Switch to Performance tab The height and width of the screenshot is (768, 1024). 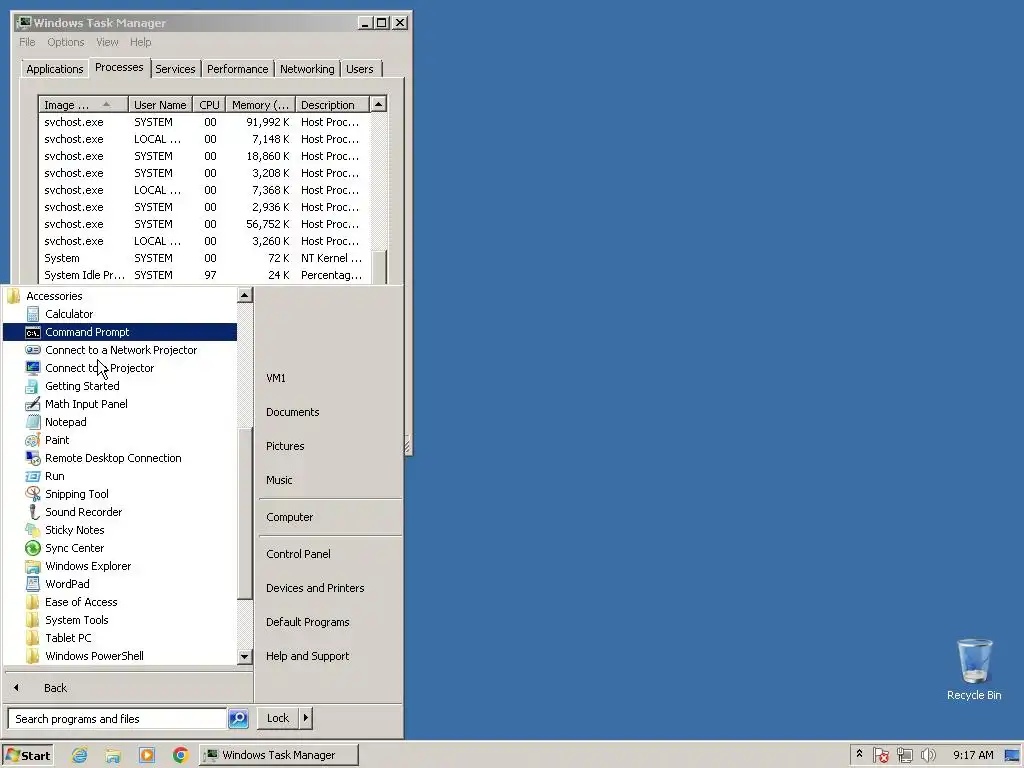coord(238,69)
